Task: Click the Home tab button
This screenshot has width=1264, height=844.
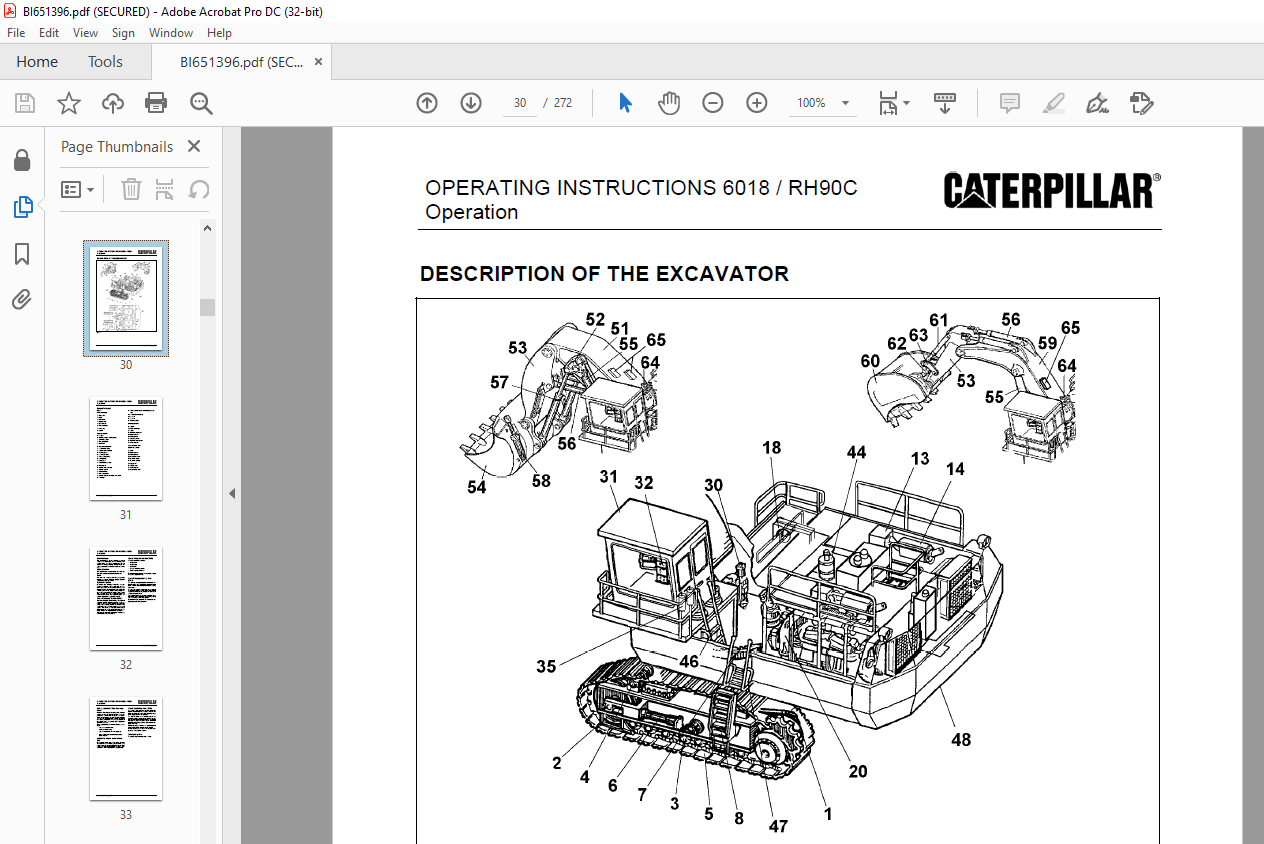Action: point(37,62)
